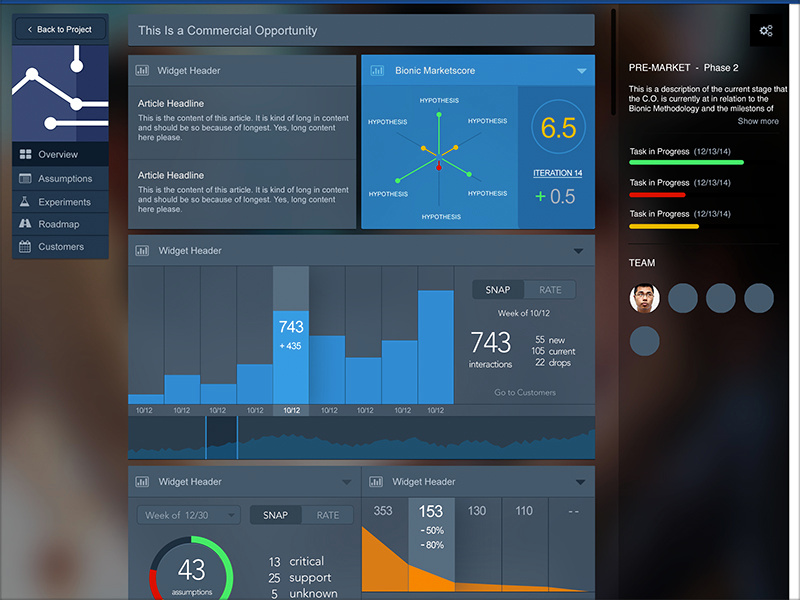Switch to the Customers section
Image resolution: width=800 pixels, height=600 pixels.
click(x=64, y=247)
